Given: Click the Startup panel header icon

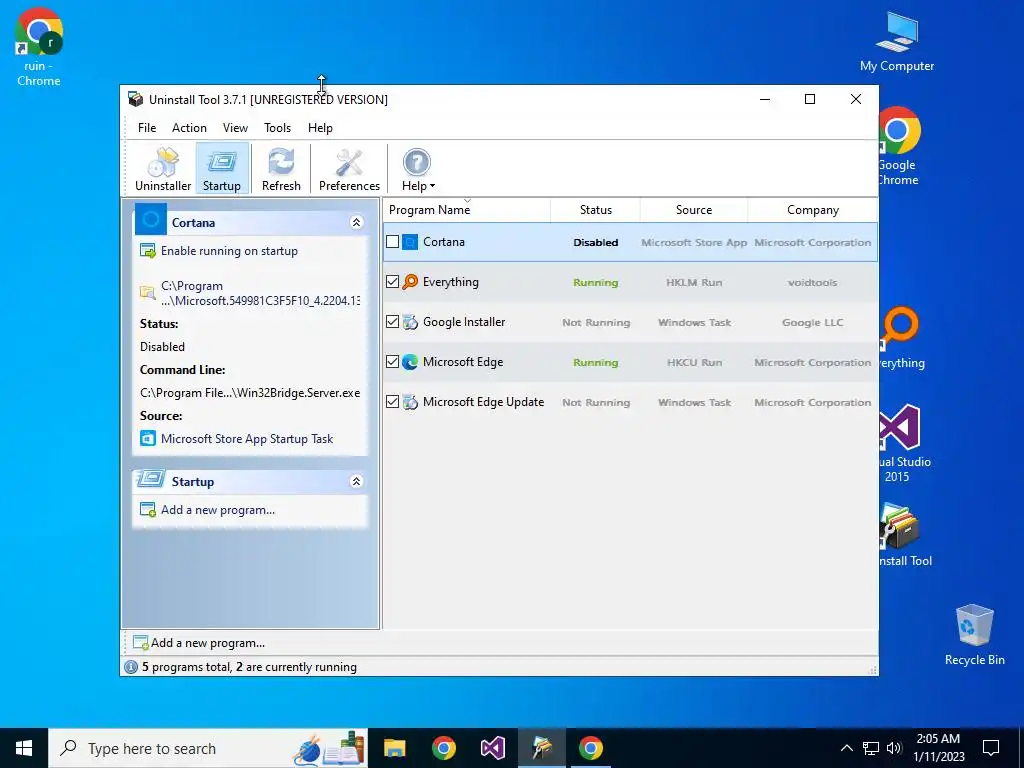Looking at the screenshot, I should coord(151,480).
